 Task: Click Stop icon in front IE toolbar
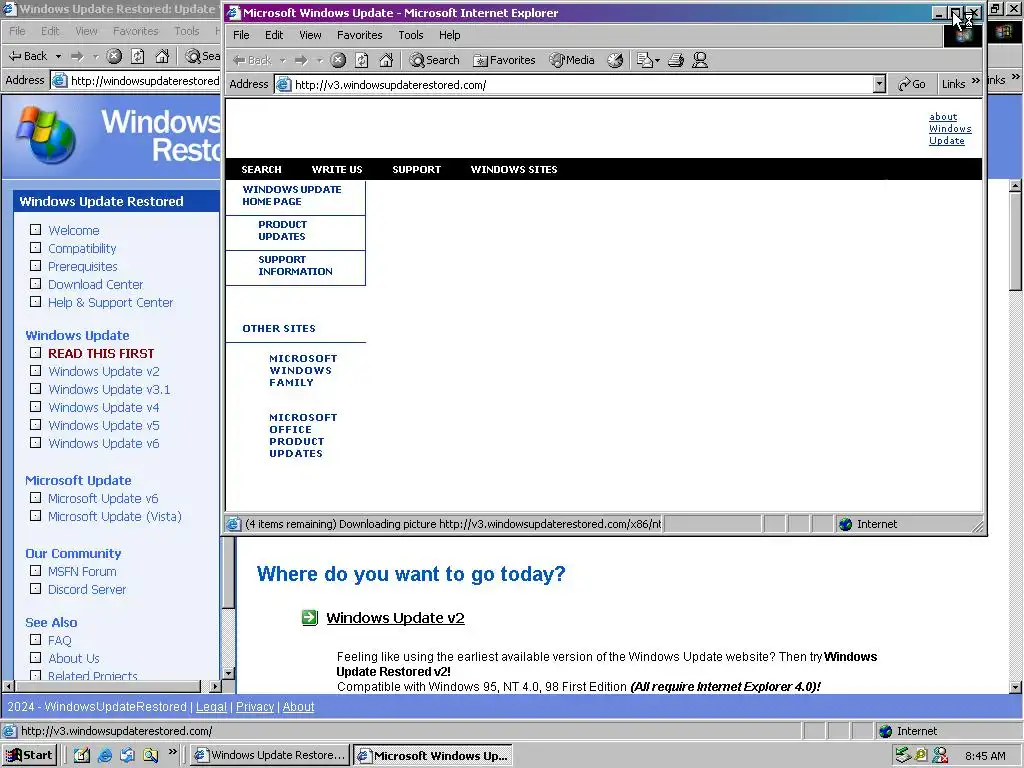pos(338,60)
